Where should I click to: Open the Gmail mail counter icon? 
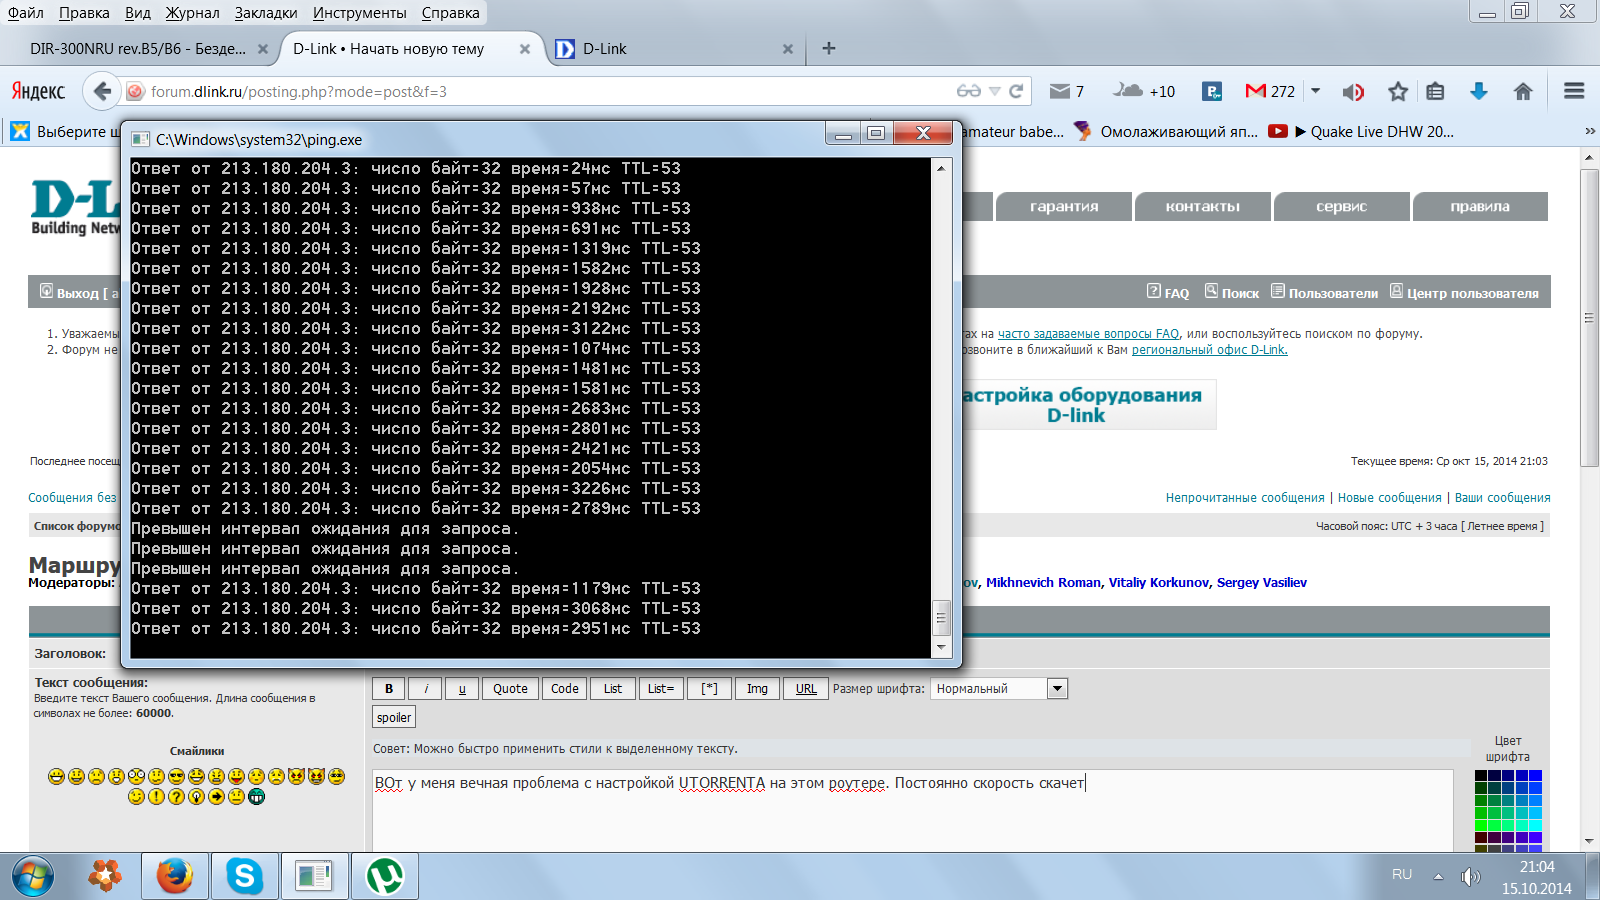click(1269, 91)
